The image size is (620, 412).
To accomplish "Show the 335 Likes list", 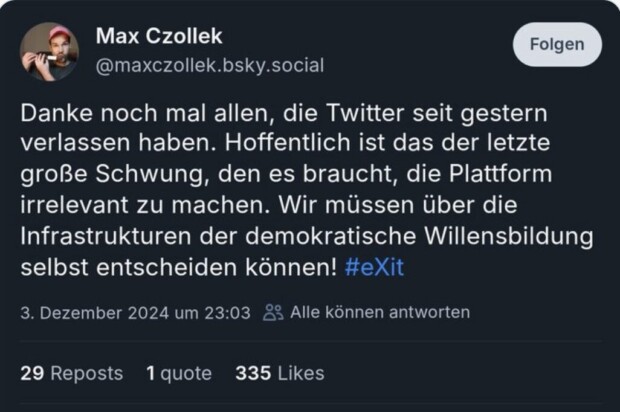I will tap(280, 373).
